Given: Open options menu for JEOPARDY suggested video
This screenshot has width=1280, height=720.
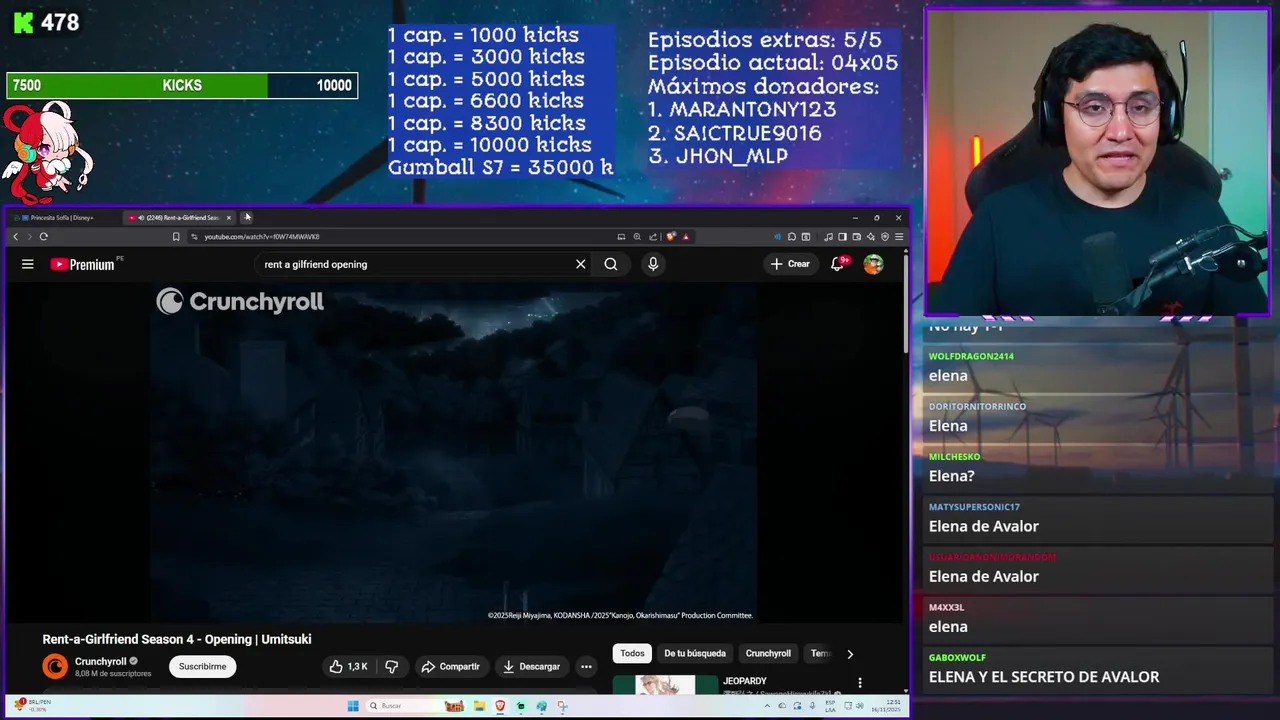Looking at the screenshot, I should (860, 683).
